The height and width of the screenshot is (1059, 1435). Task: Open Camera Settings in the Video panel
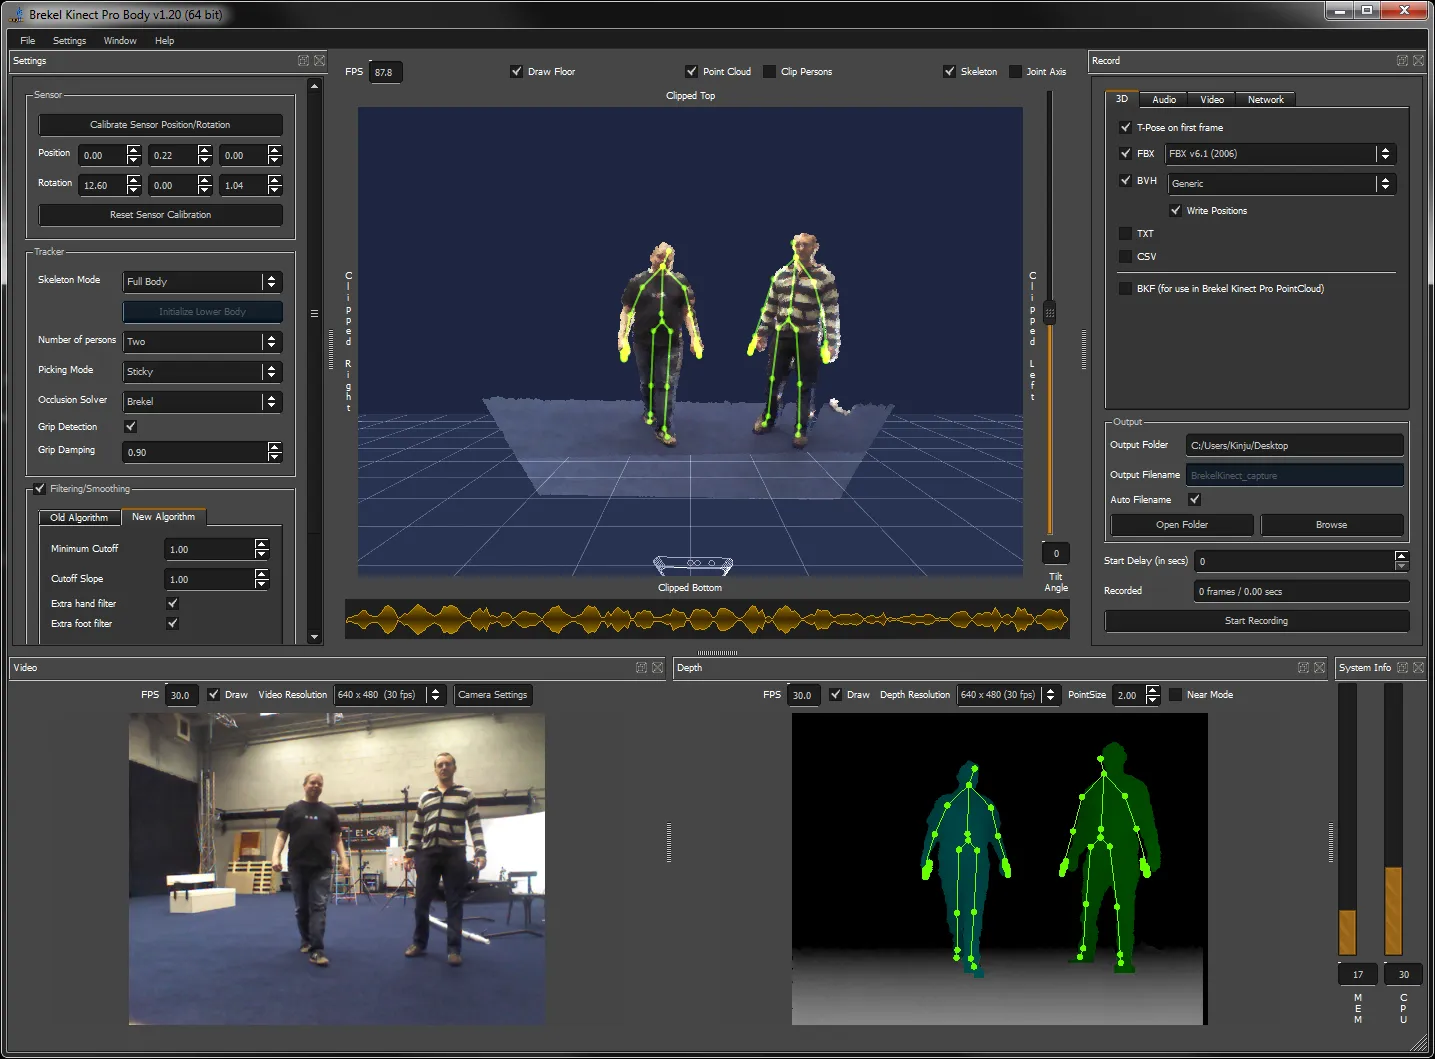click(492, 695)
